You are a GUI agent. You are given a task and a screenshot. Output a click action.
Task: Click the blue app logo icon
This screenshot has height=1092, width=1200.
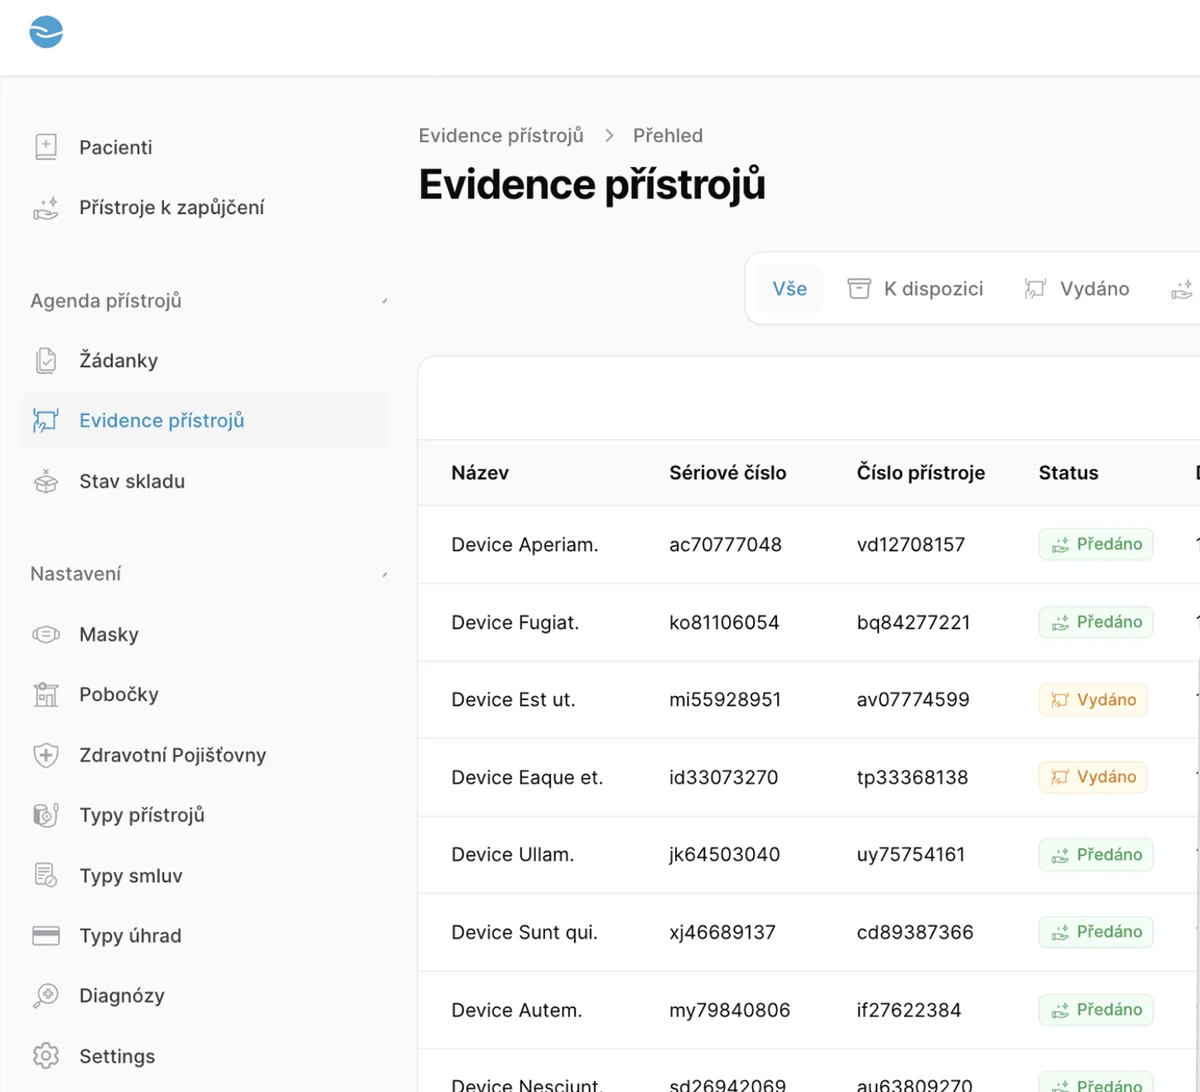pyautogui.click(x=46, y=32)
